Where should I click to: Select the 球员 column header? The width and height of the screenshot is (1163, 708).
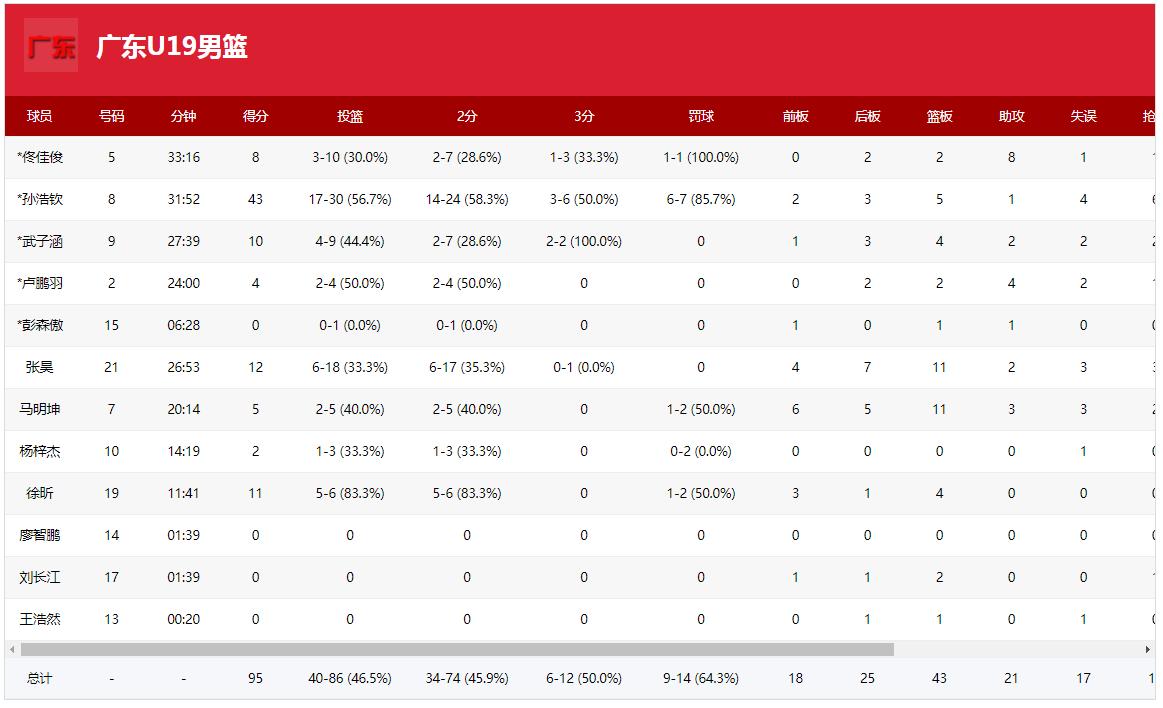point(40,116)
